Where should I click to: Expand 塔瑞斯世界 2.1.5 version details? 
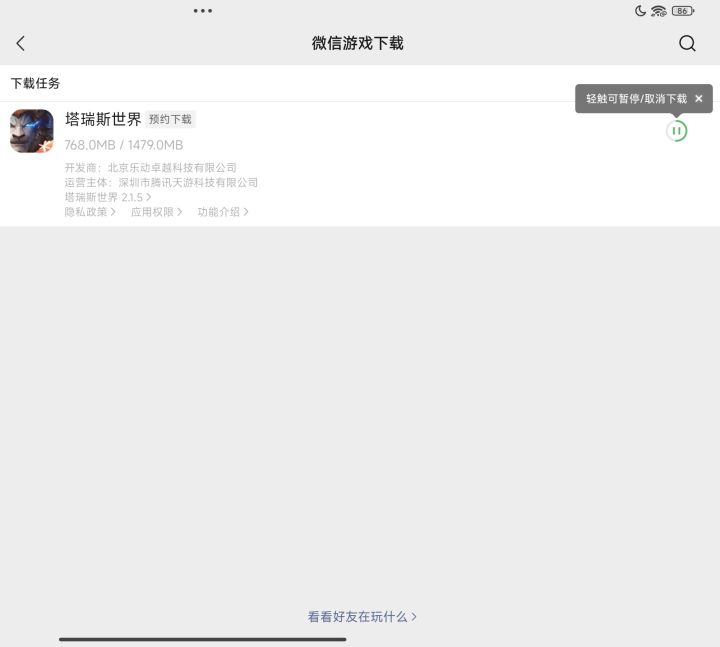tap(108, 197)
